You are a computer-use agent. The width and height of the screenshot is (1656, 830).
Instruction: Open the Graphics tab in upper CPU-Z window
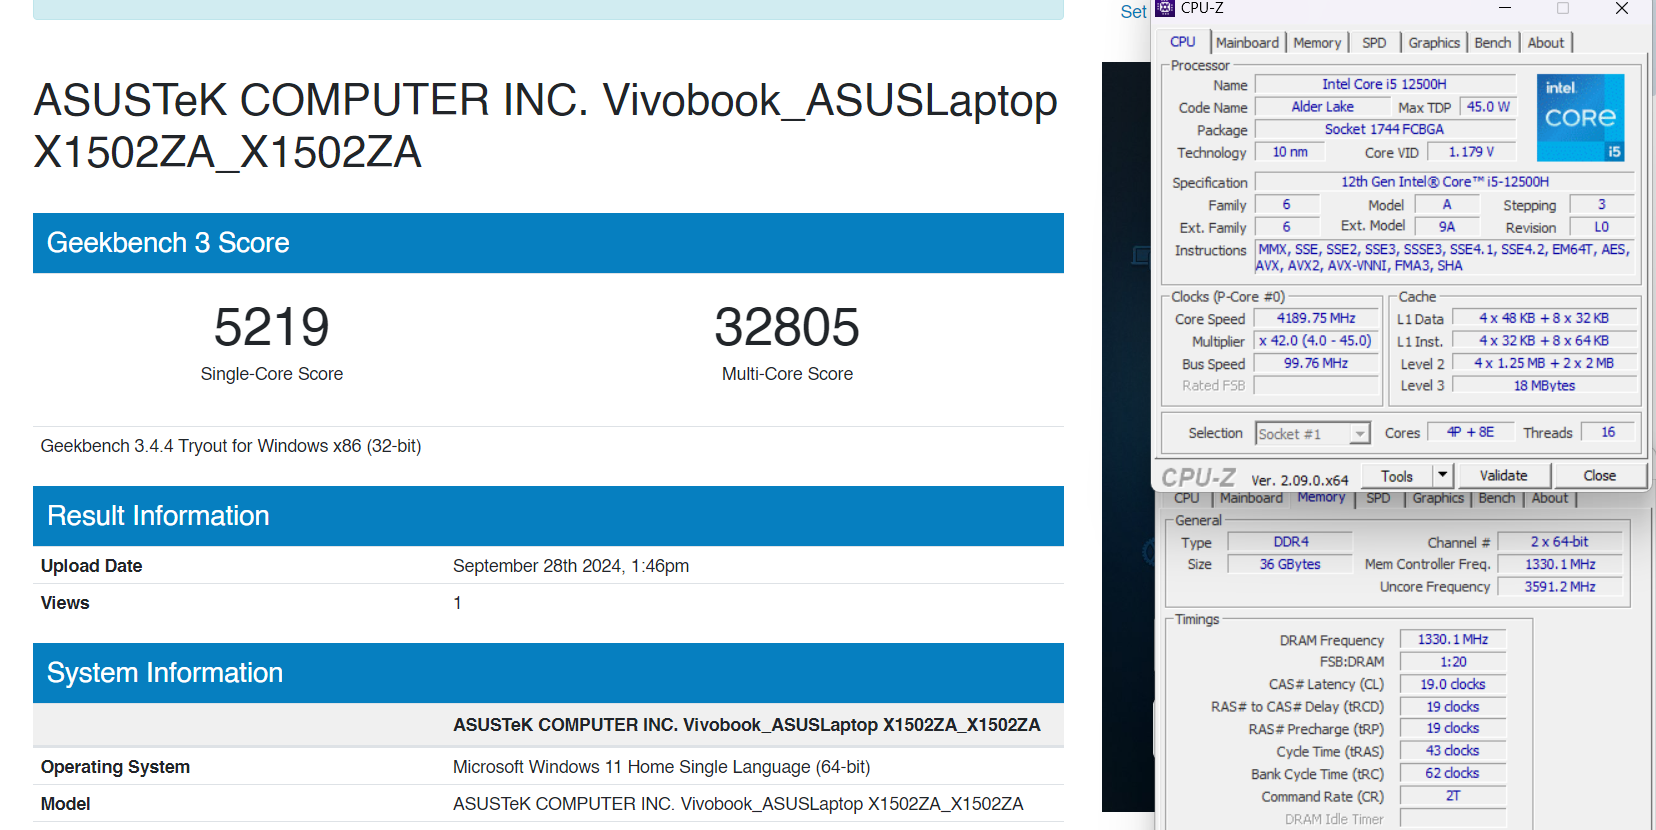1434,42
